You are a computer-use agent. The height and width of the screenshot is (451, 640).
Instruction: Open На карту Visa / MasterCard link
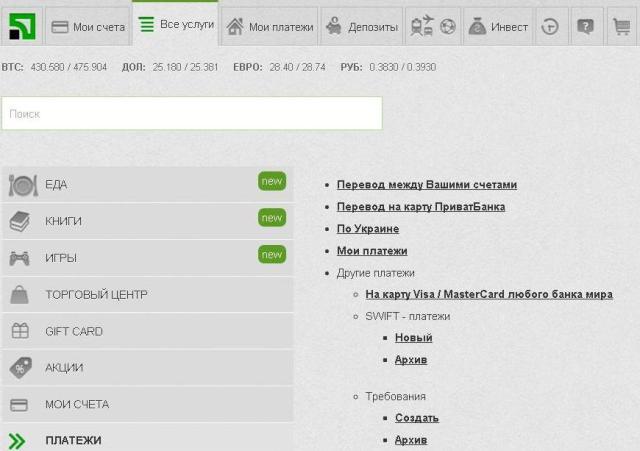489,294
